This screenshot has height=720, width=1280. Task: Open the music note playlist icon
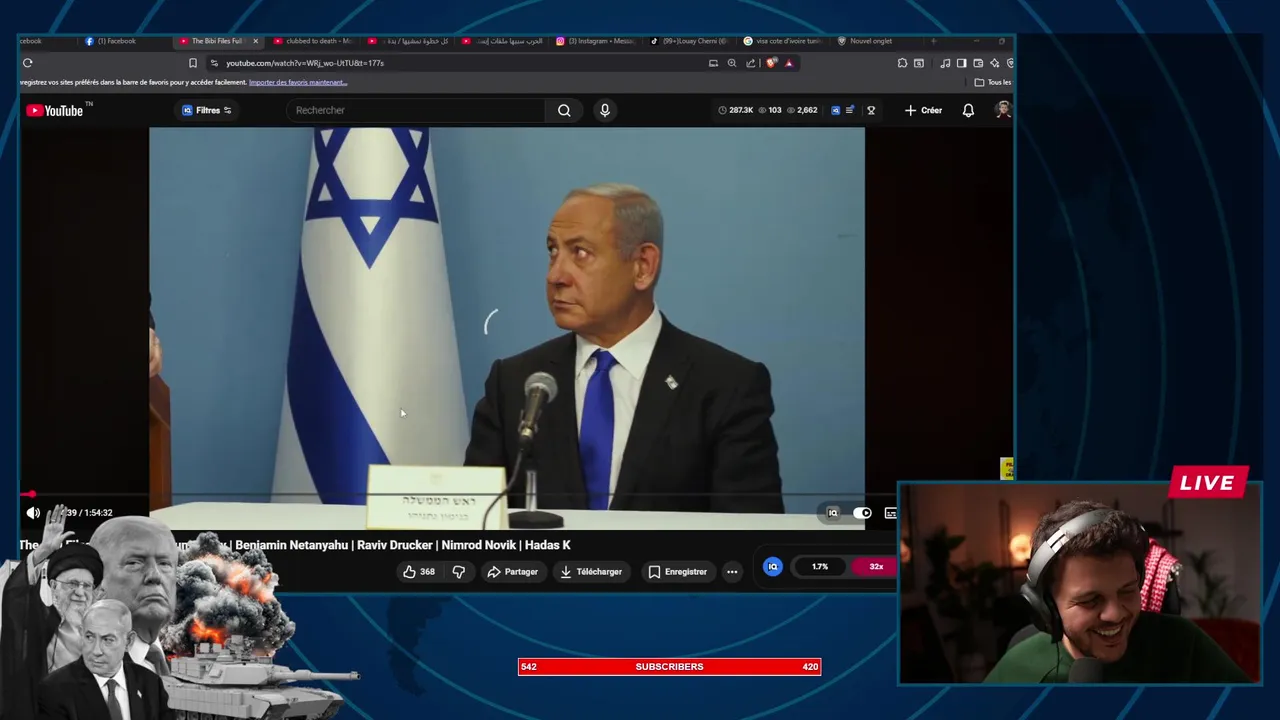(x=945, y=63)
